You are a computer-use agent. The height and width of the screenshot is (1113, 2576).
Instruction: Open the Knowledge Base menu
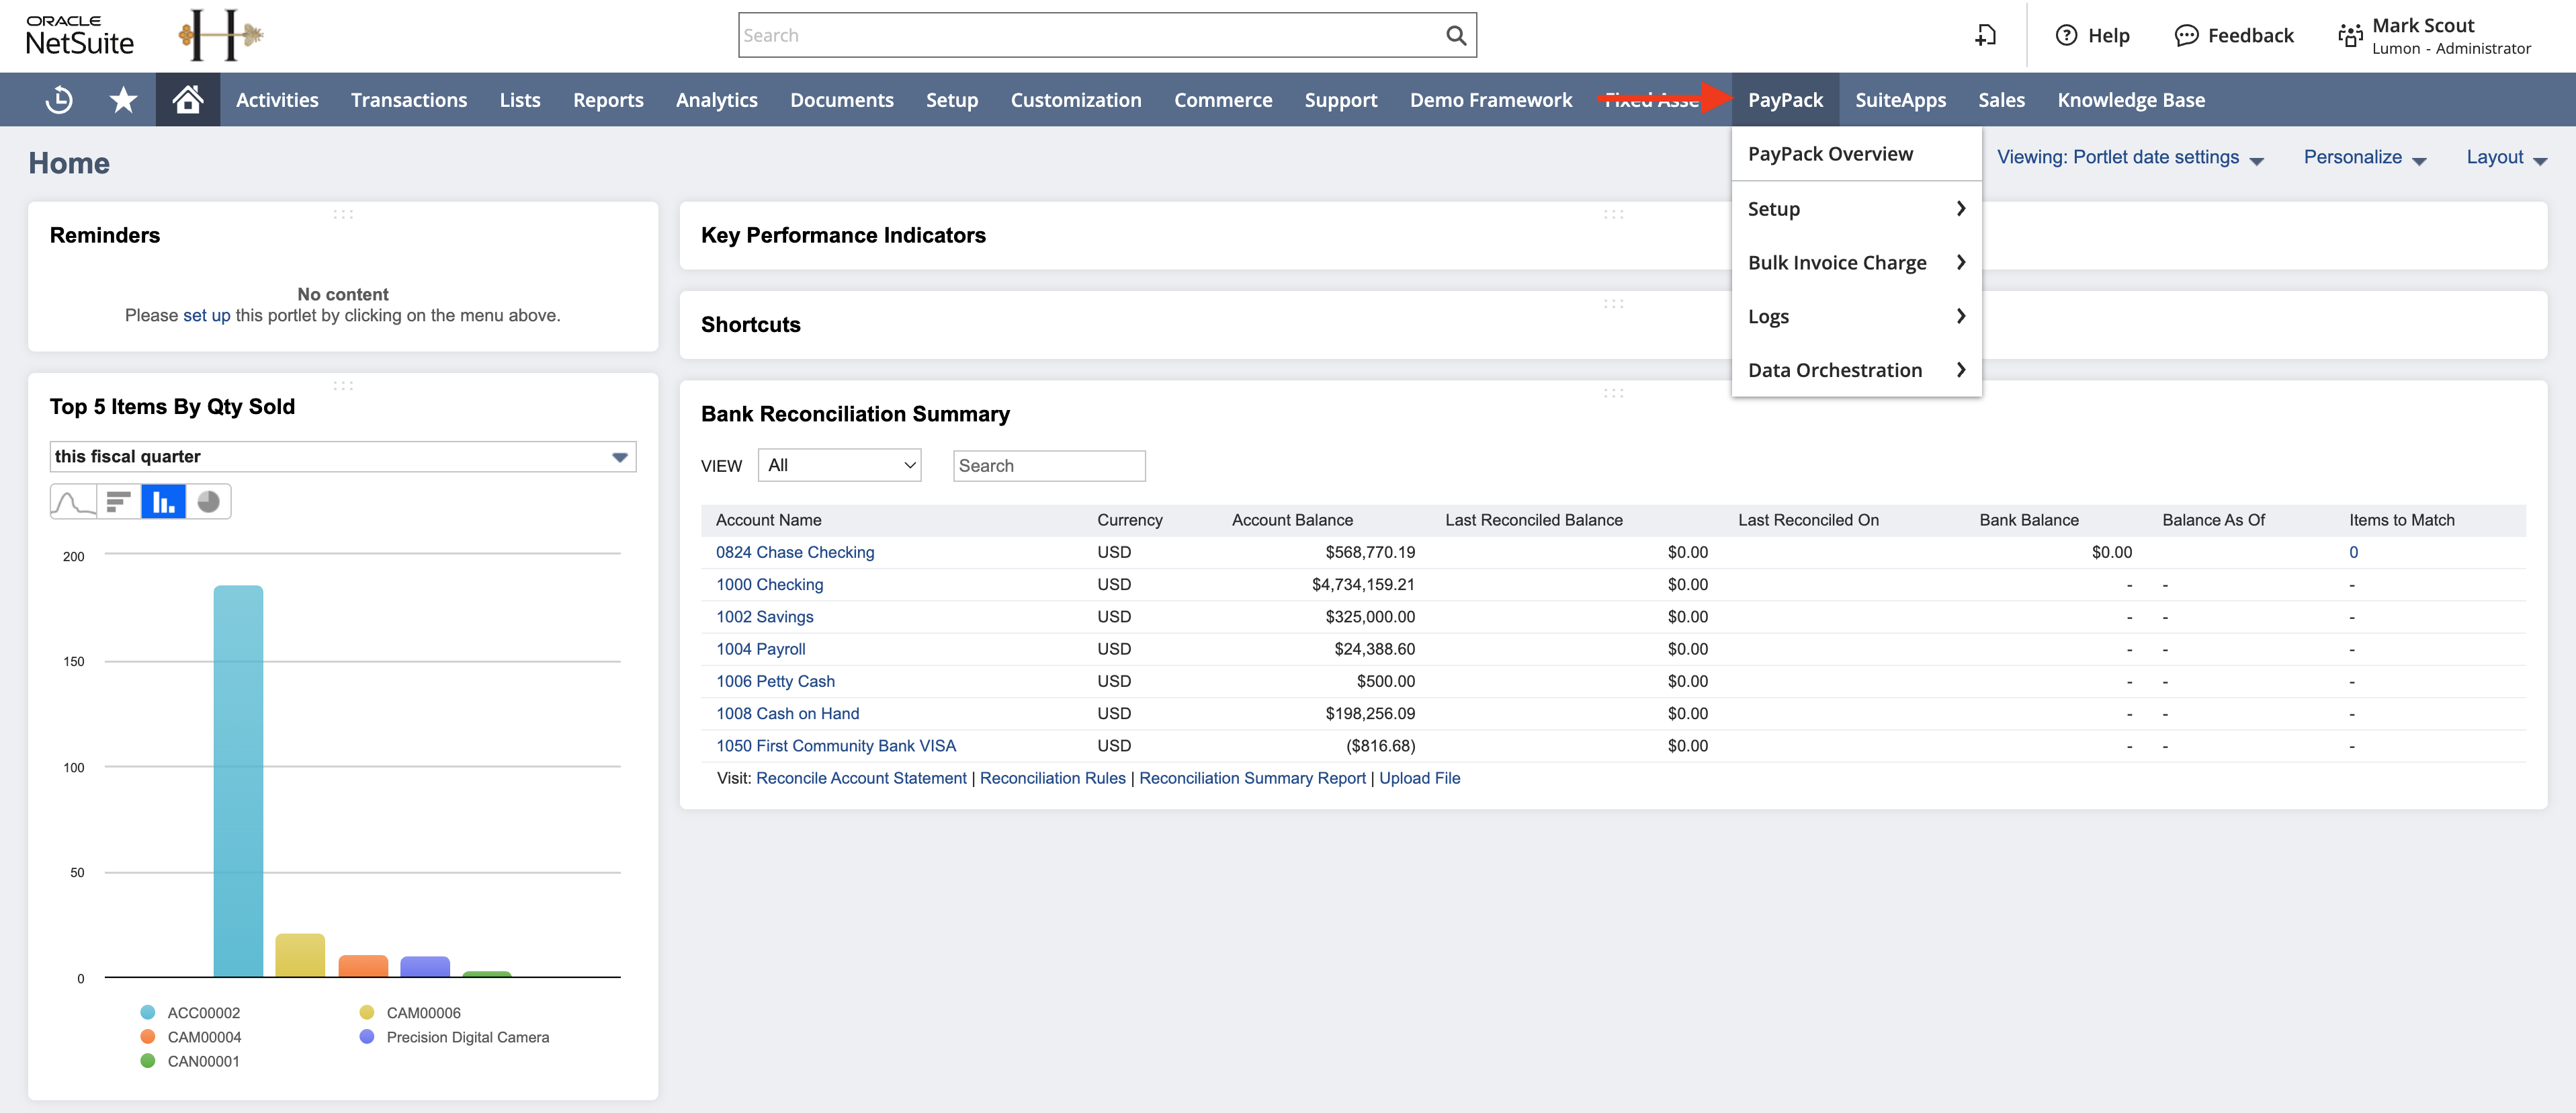pos(2131,99)
